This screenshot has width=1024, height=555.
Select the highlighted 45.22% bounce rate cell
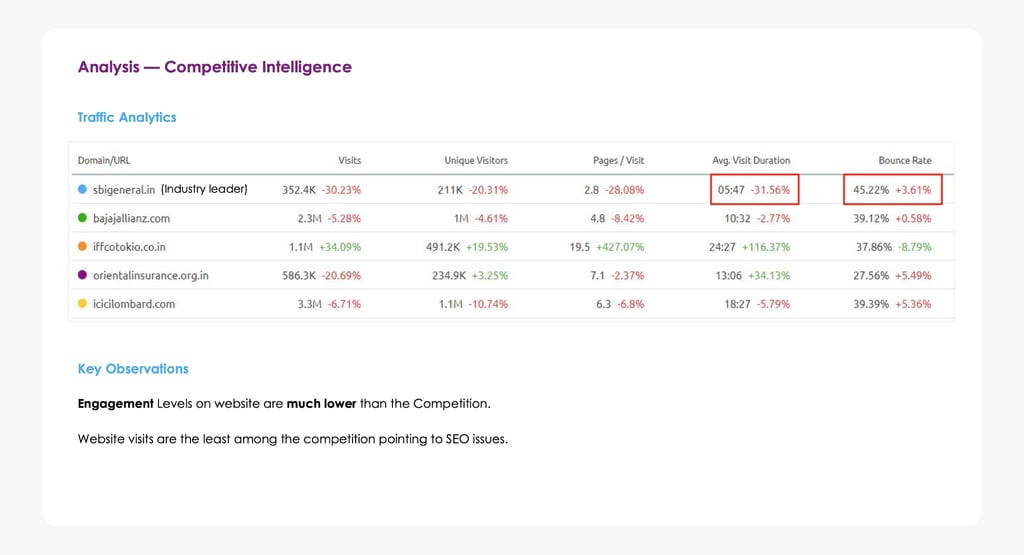[892, 189]
